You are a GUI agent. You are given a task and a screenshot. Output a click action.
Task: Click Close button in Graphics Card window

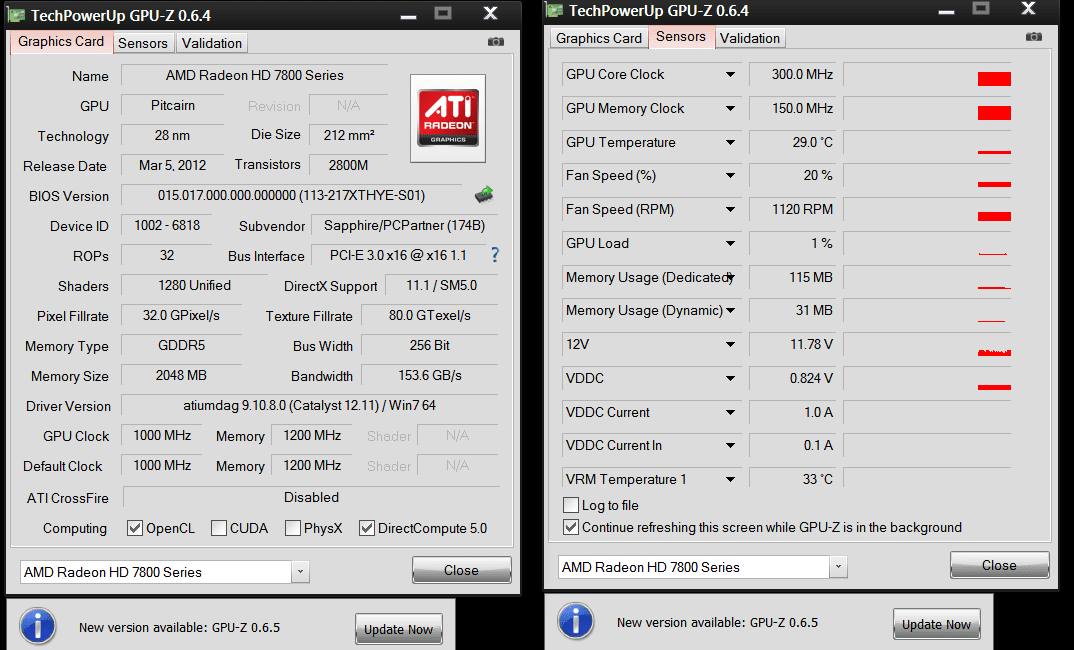[462, 570]
